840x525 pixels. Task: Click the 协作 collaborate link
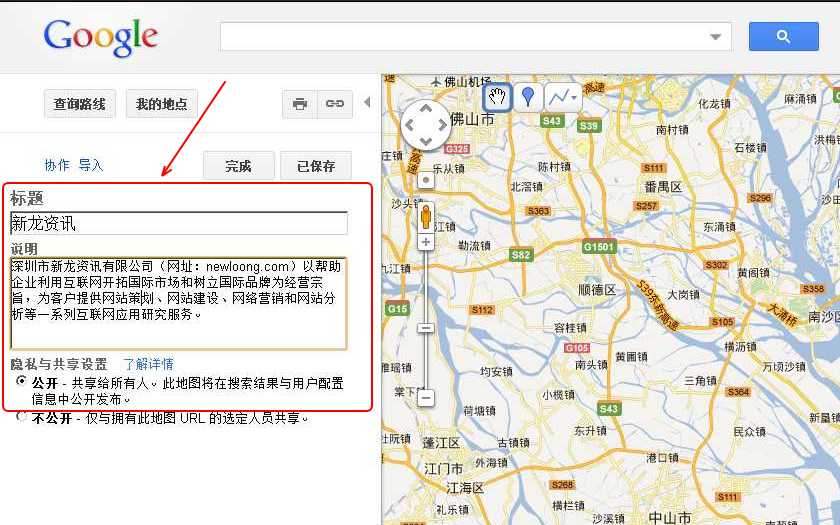(57, 165)
